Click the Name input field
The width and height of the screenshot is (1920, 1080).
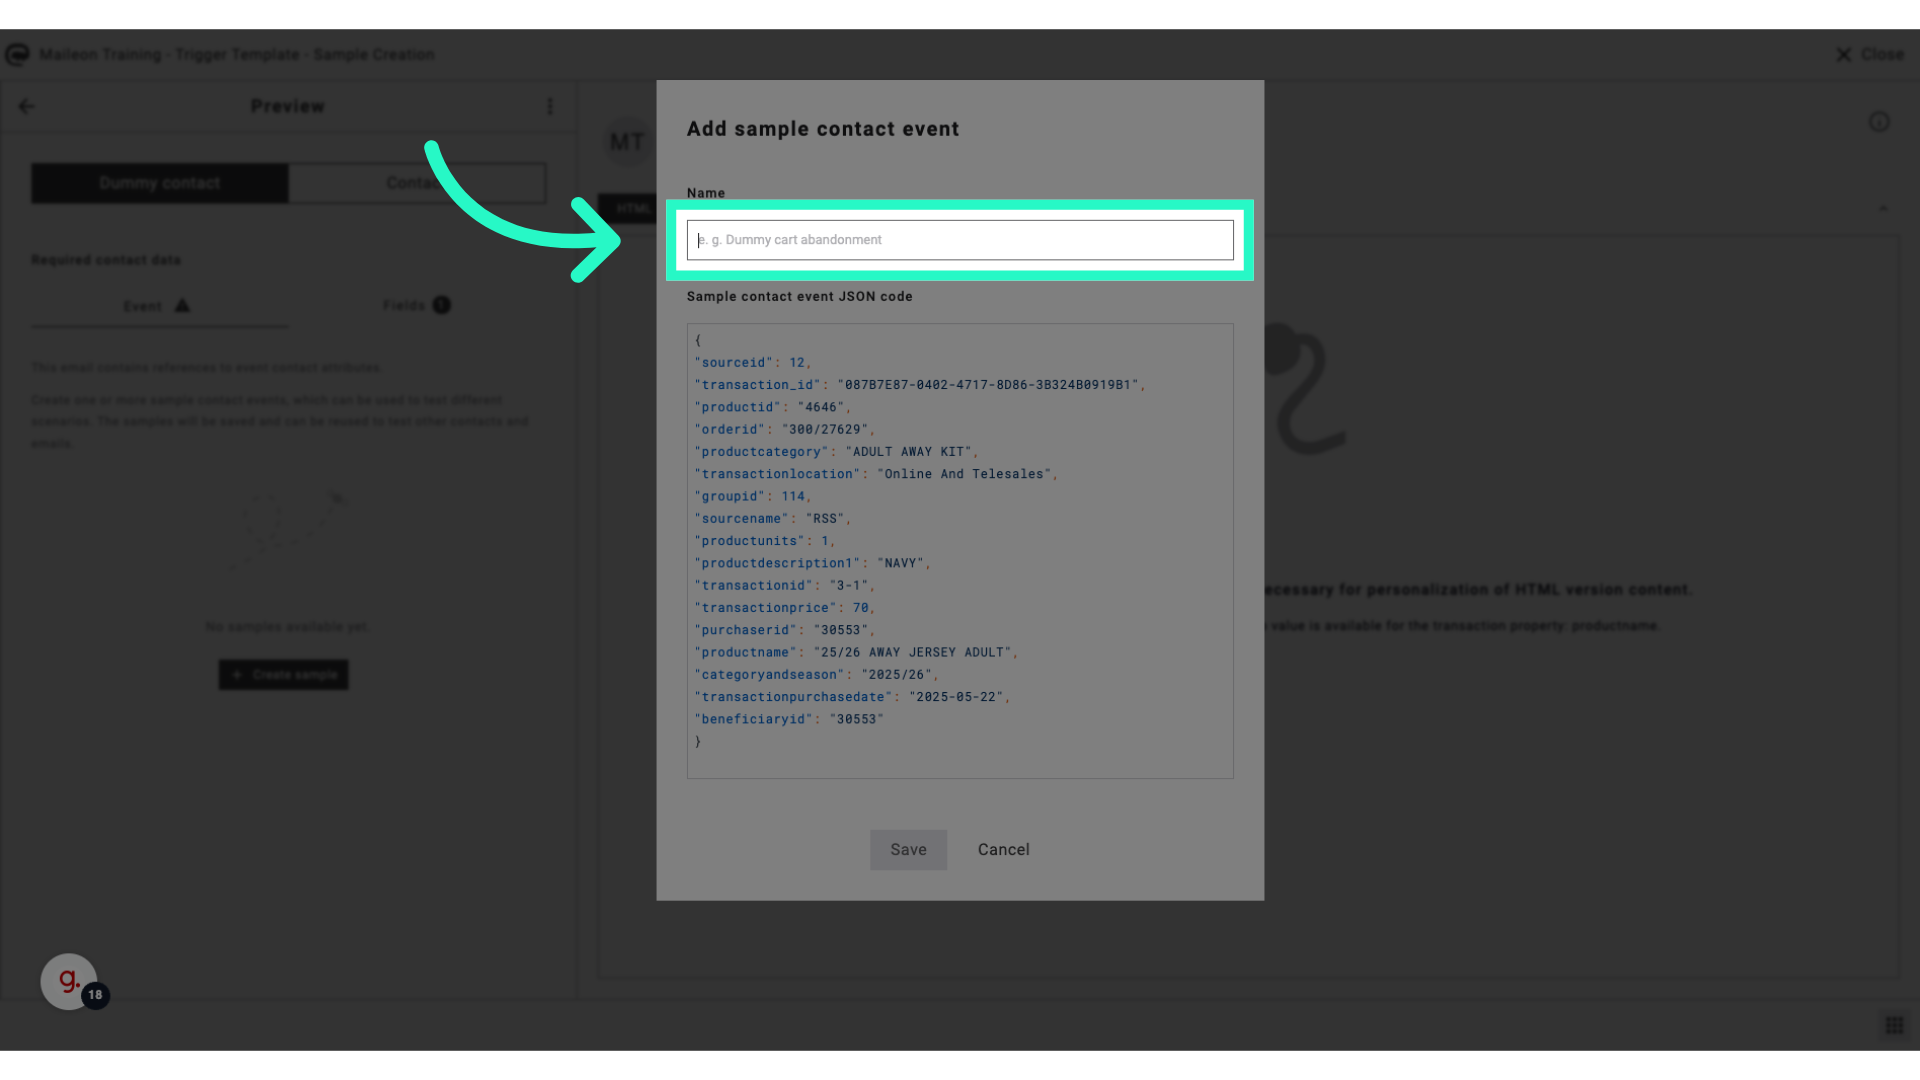[960, 240]
